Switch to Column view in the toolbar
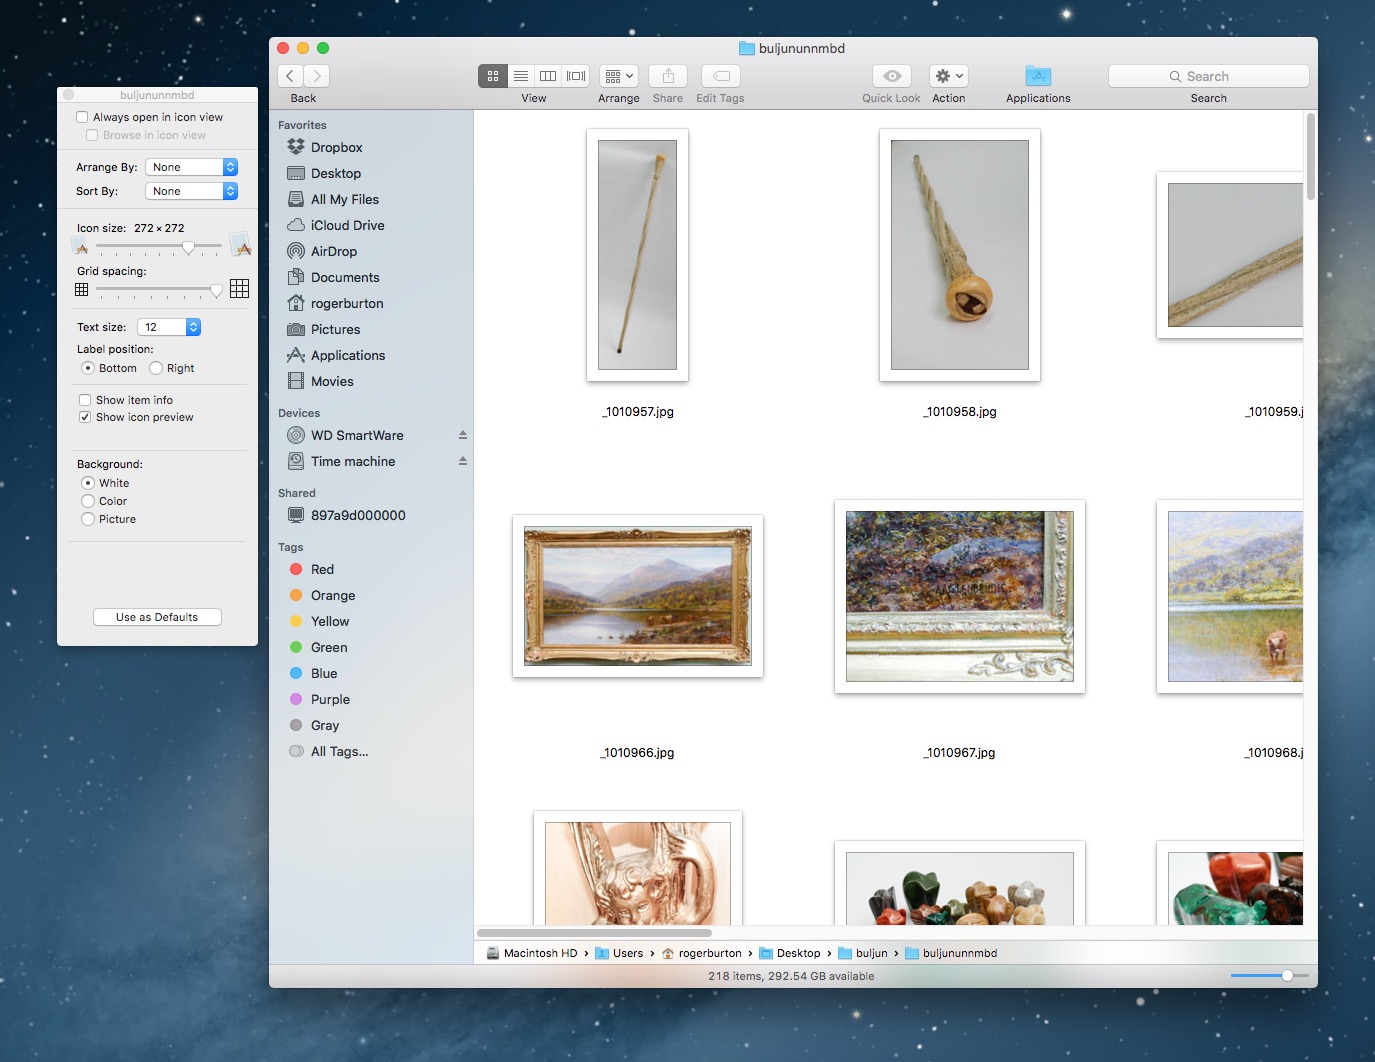Image resolution: width=1375 pixels, height=1062 pixels. pos(547,75)
